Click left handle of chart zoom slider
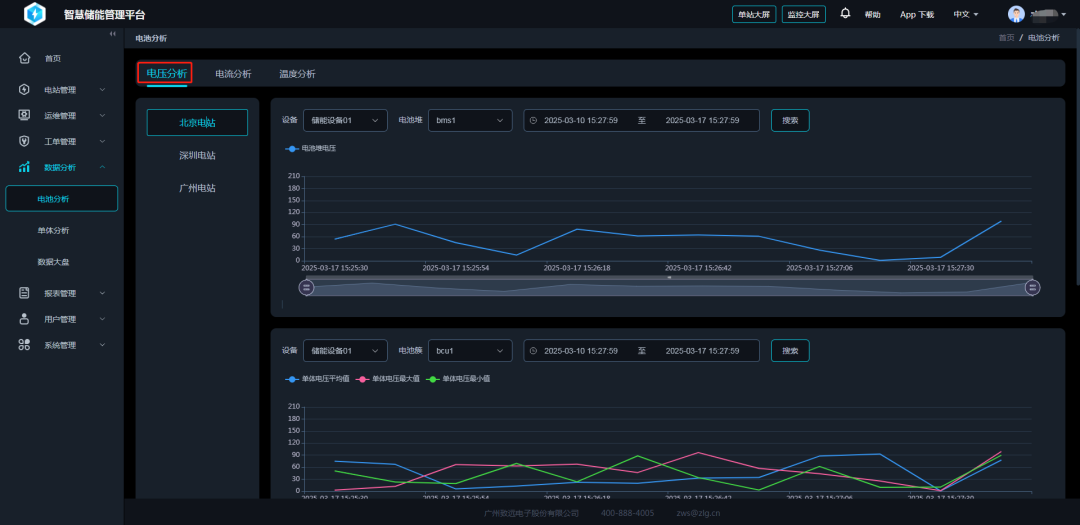Viewport: 1080px width, 525px height. tap(307, 287)
